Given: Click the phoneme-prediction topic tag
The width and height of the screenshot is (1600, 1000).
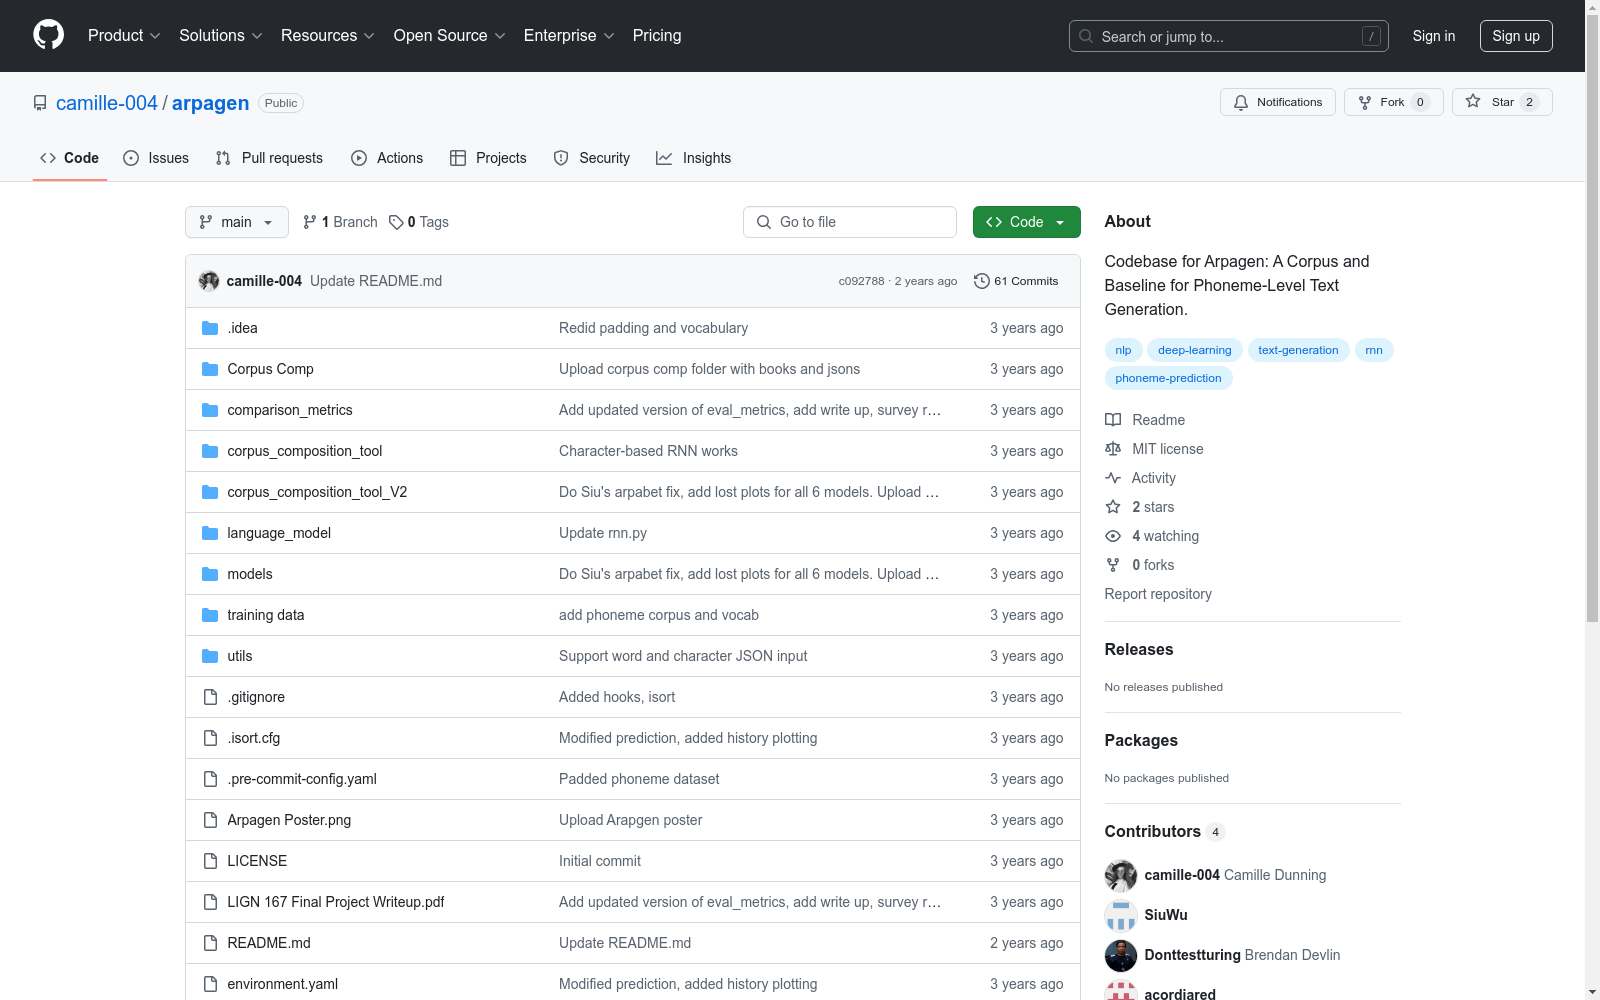Looking at the screenshot, I should click(x=1168, y=378).
